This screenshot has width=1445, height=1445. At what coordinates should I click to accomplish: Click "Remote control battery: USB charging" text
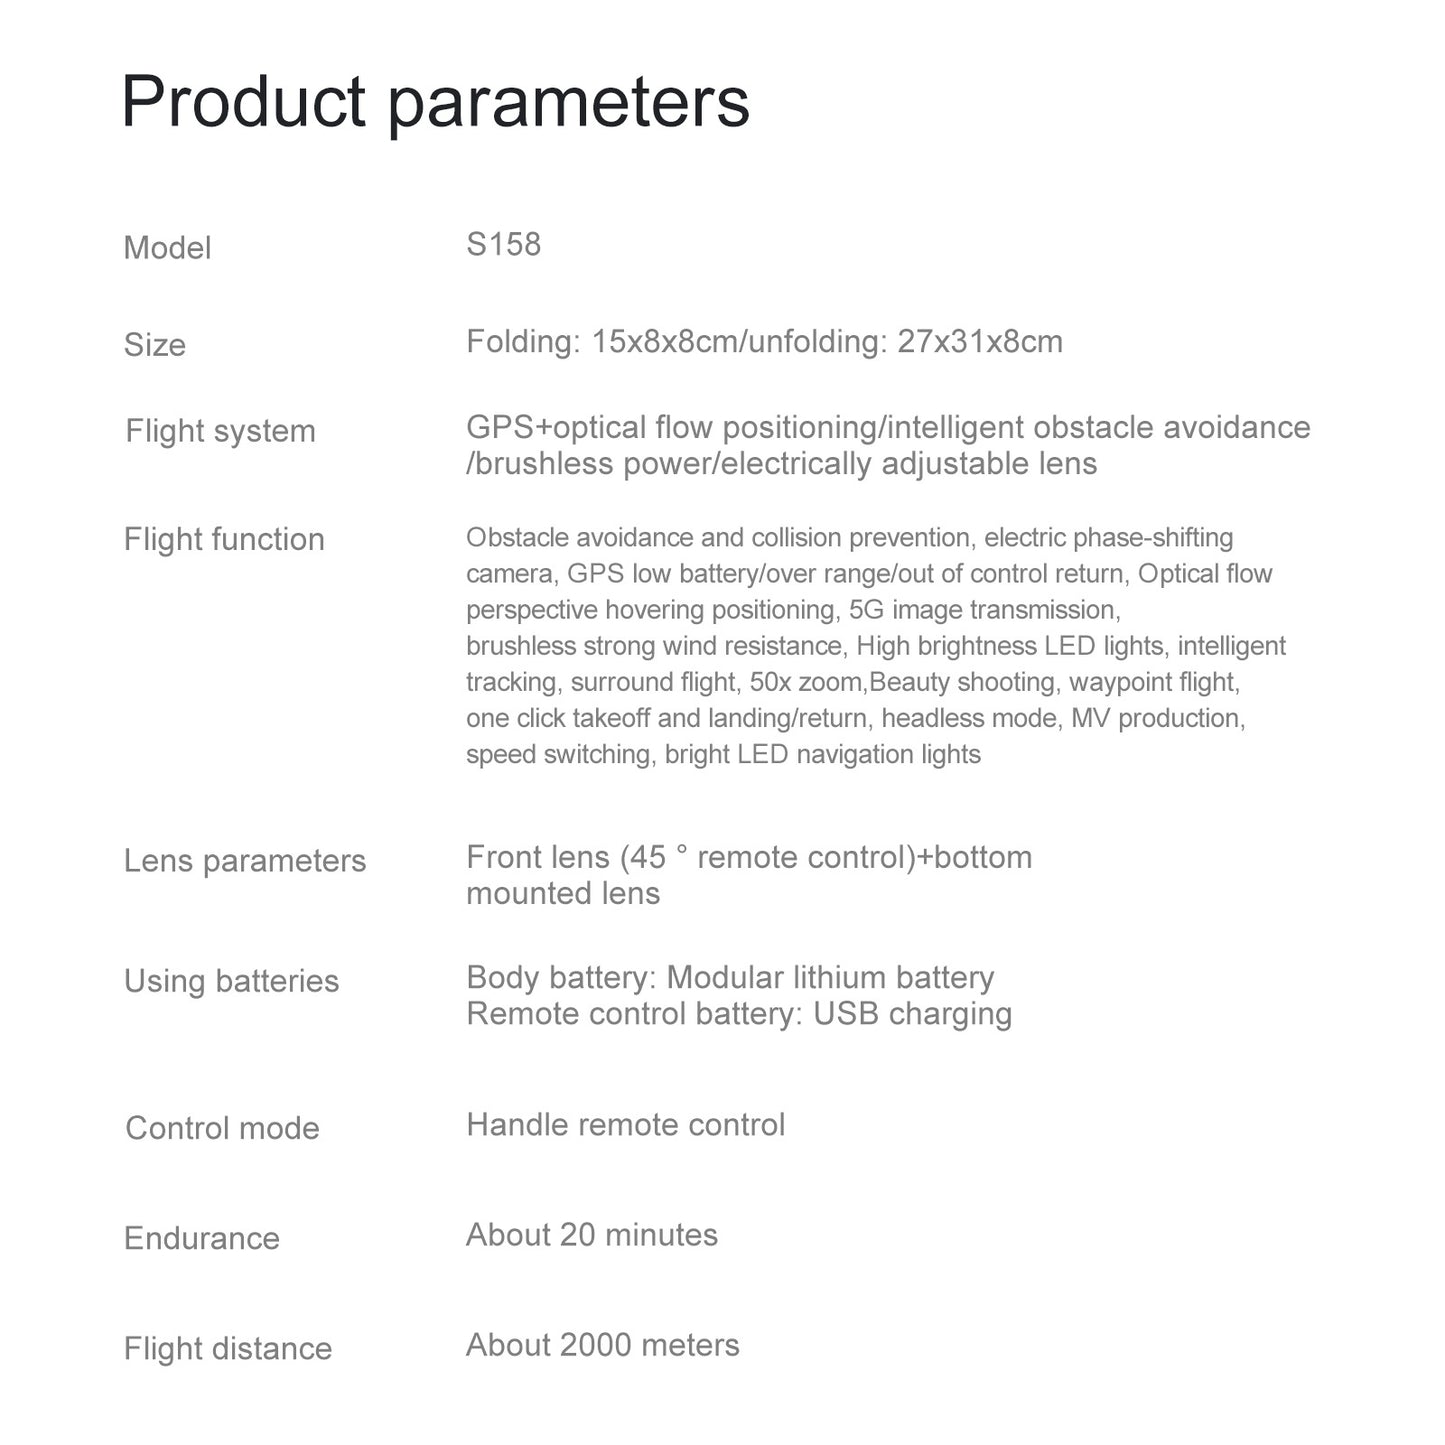pos(739,1013)
